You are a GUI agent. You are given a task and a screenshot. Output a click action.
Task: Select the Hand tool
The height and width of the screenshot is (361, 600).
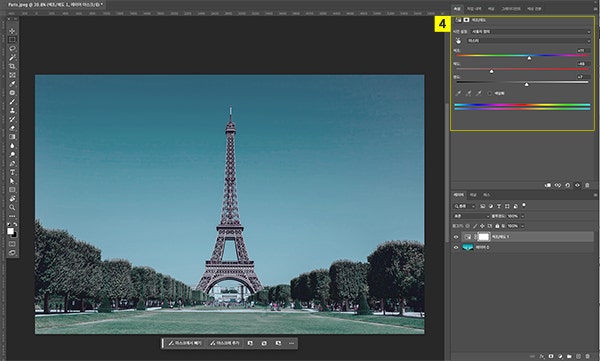click(x=12, y=199)
